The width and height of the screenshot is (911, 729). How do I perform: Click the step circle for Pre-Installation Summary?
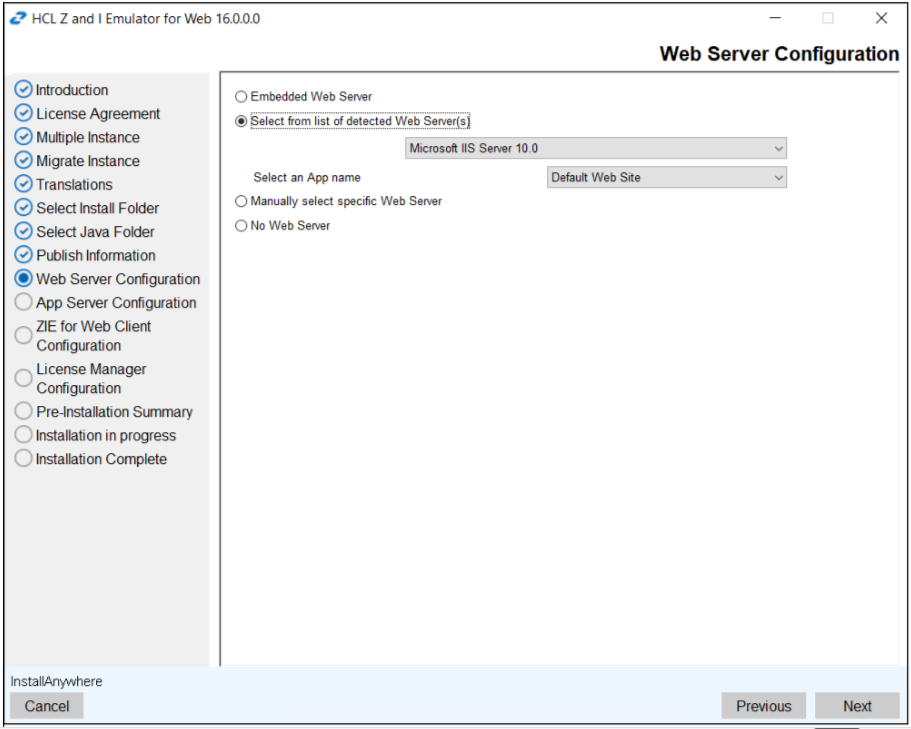[23, 411]
